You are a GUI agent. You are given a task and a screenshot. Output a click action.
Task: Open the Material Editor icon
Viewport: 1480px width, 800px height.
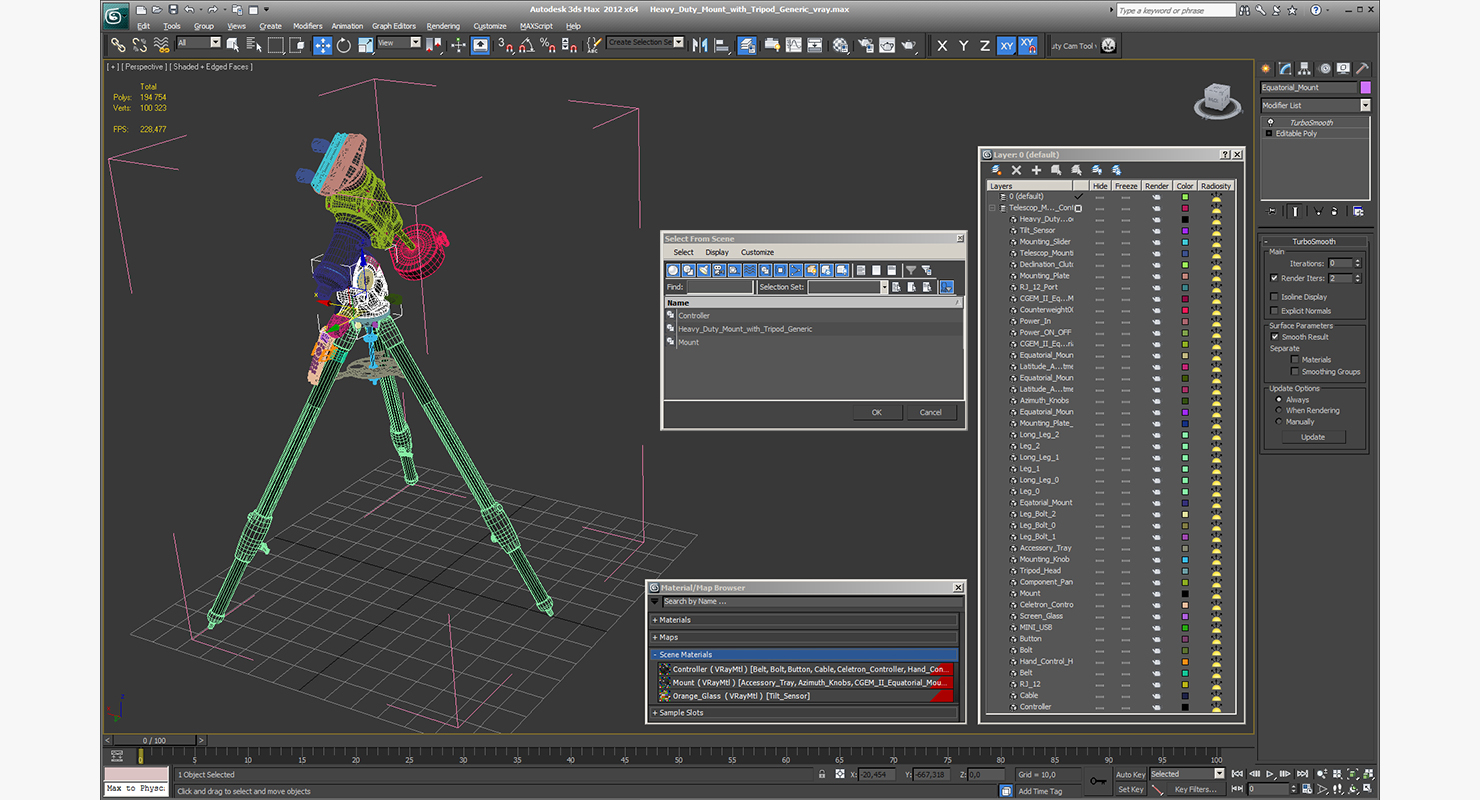(x=841, y=45)
